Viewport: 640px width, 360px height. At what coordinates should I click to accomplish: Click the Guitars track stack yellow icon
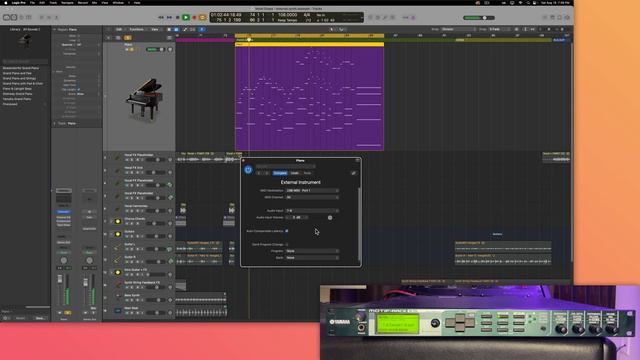click(x=118, y=234)
